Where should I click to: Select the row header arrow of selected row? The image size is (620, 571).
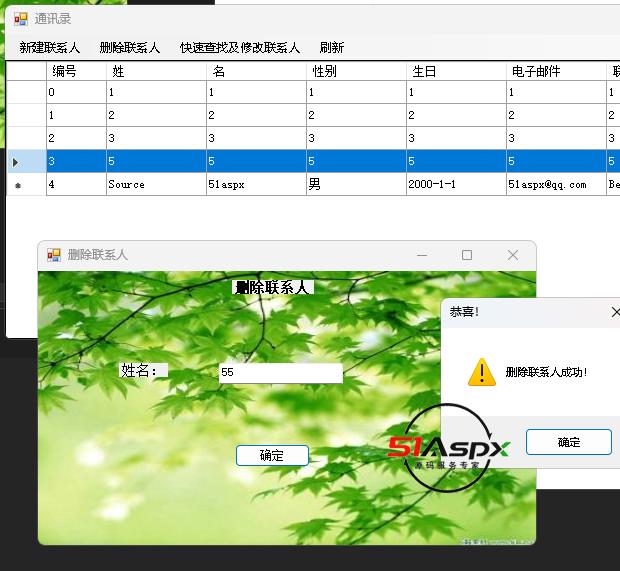(26, 161)
